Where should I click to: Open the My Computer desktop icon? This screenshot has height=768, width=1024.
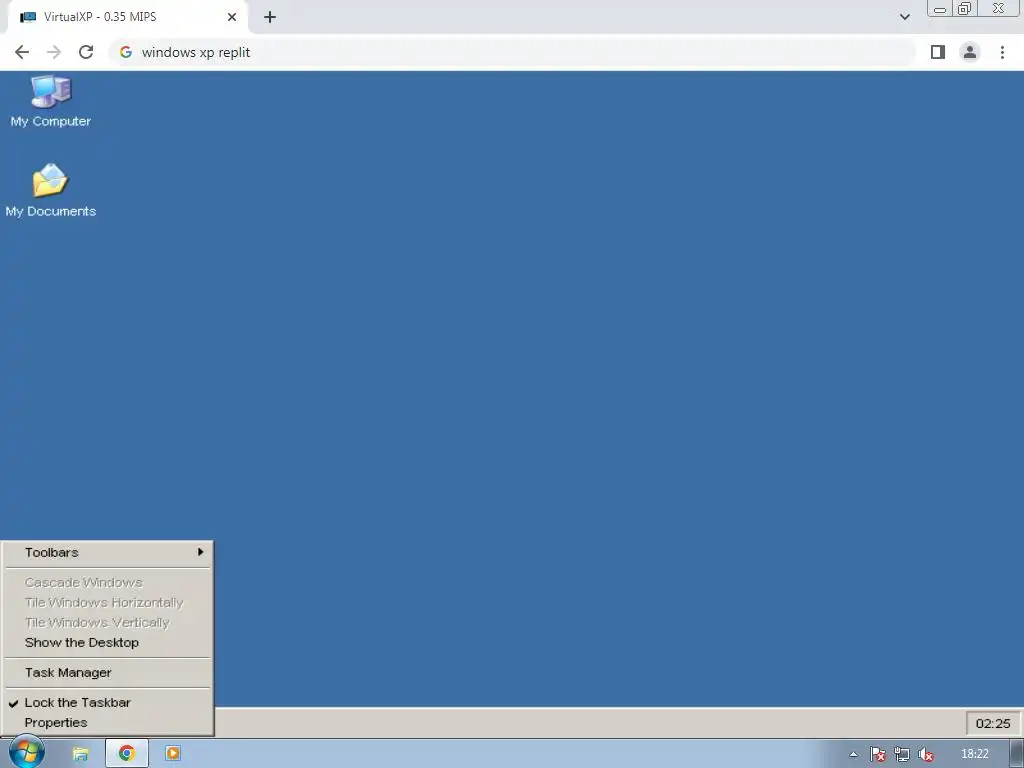pos(50,101)
